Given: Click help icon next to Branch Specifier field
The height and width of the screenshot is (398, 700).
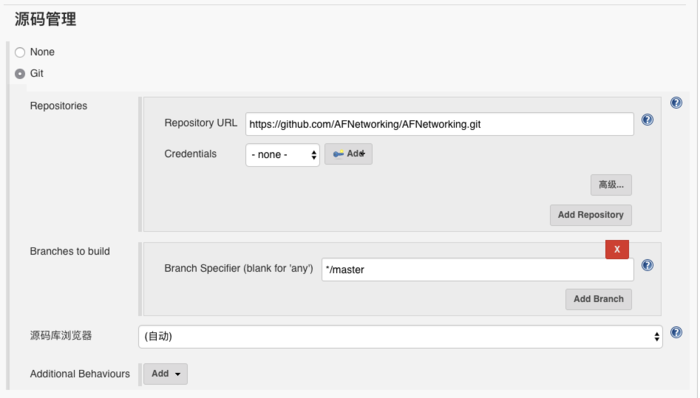Looking at the screenshot, I should pyautogui.click(x=647, y=265).
